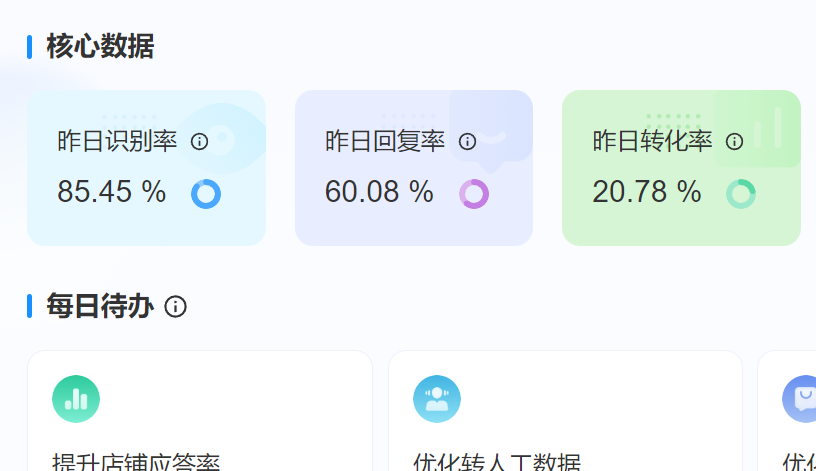Viewport: 816px width, 471px height.
Task: Click the blue donut chart for 识别率
Action: 206,193
